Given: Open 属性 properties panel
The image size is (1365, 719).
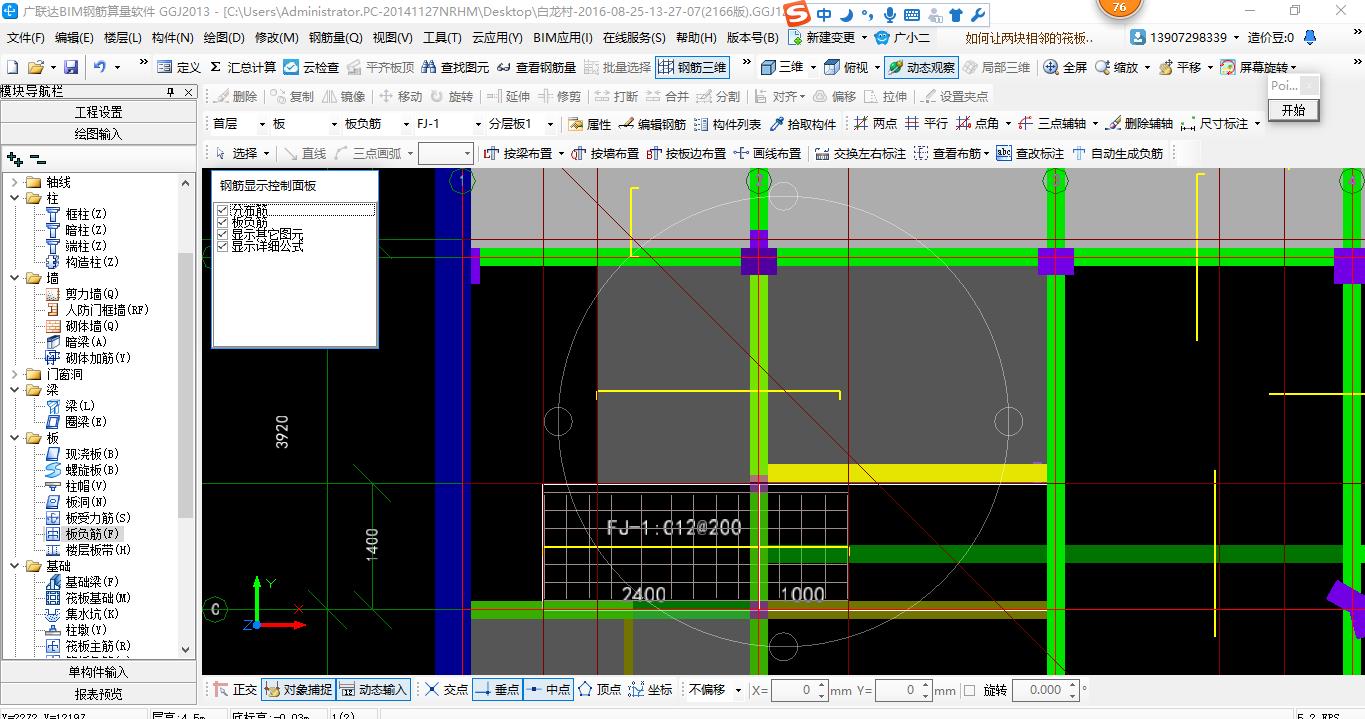Looking at the screenshot, I should tap(590, 124).
